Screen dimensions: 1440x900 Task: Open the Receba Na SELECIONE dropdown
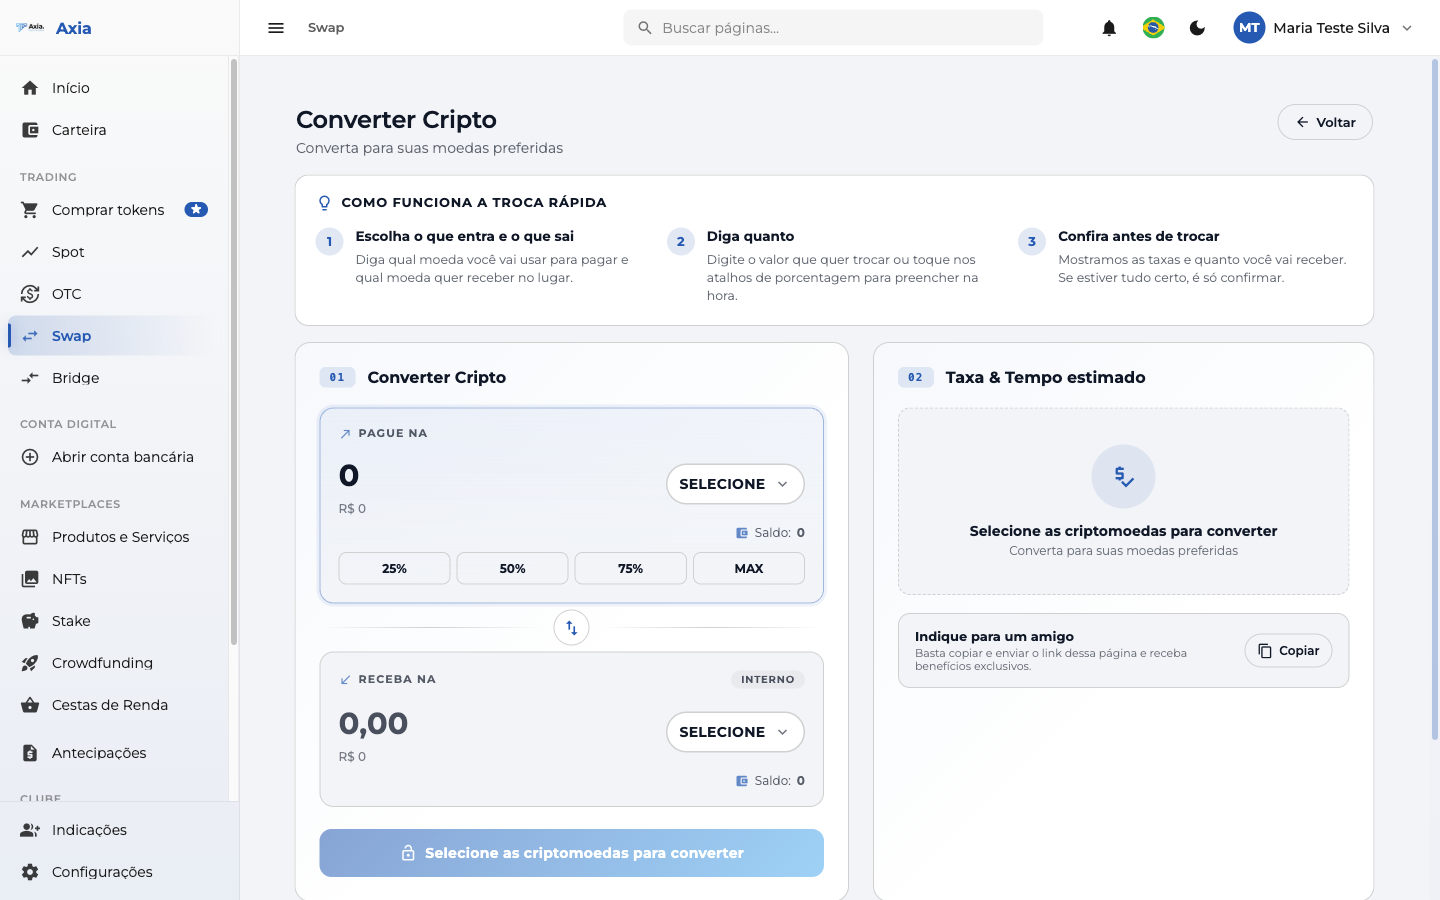coord(735,732)
